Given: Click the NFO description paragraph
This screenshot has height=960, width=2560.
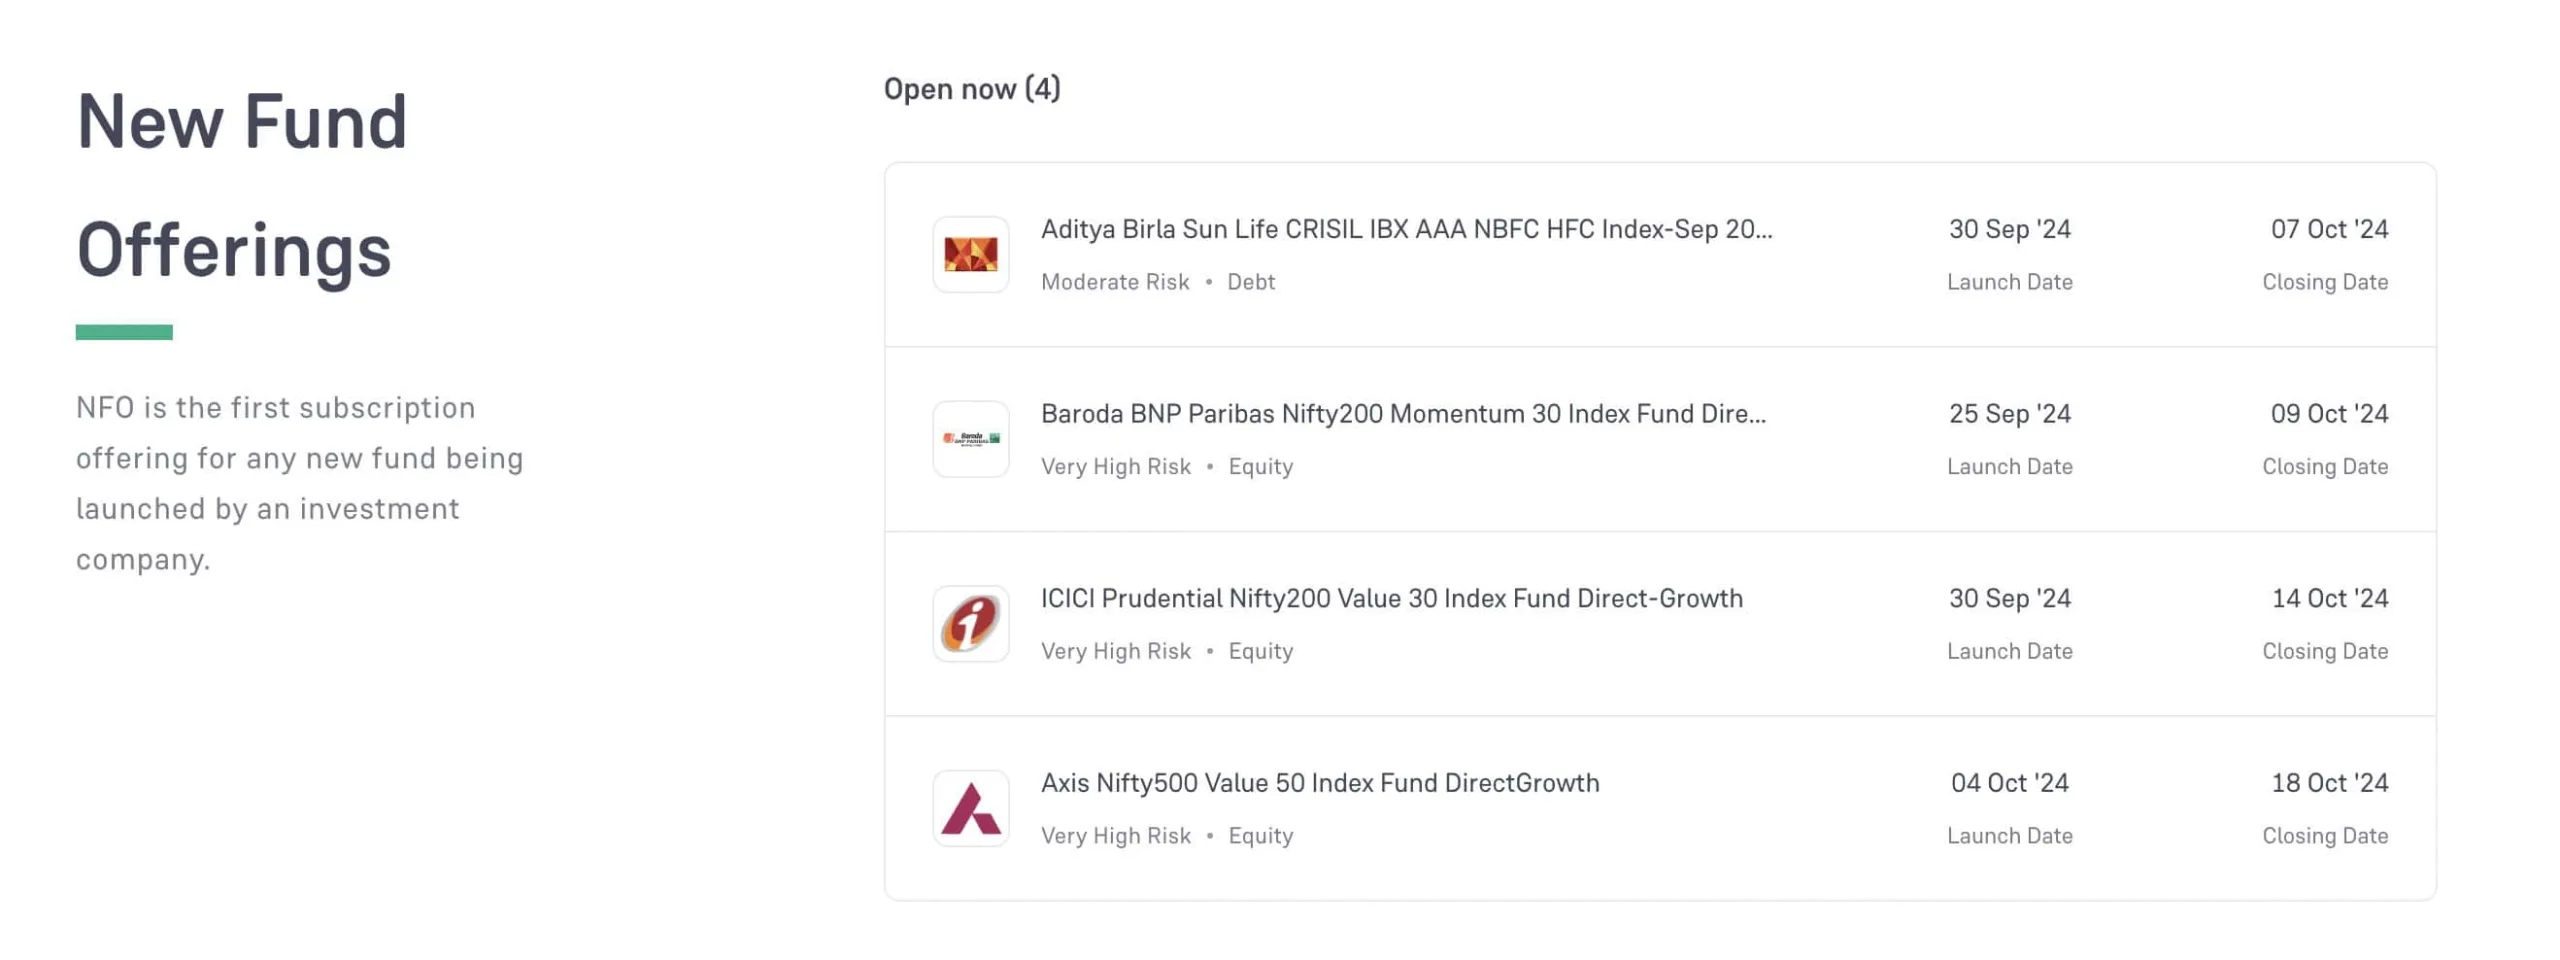Looking at the screenshot, I should [299, 483].
